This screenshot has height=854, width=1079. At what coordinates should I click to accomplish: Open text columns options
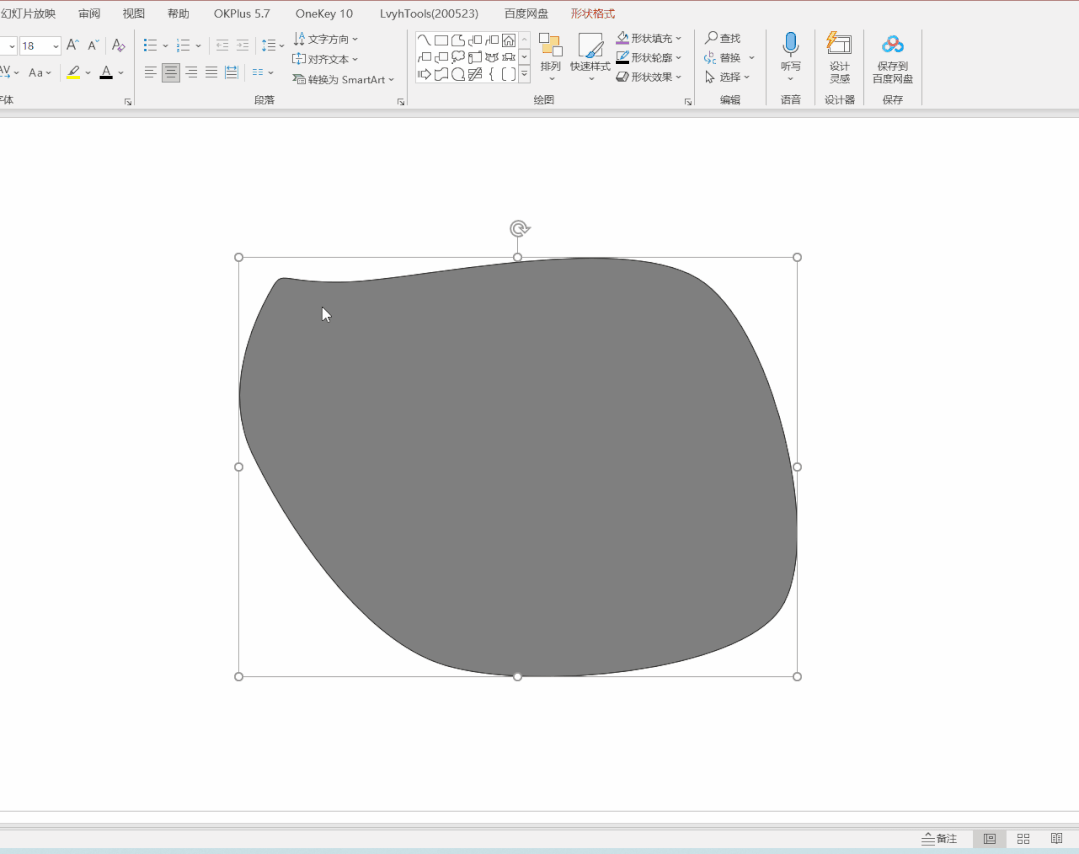pos(262,72)
